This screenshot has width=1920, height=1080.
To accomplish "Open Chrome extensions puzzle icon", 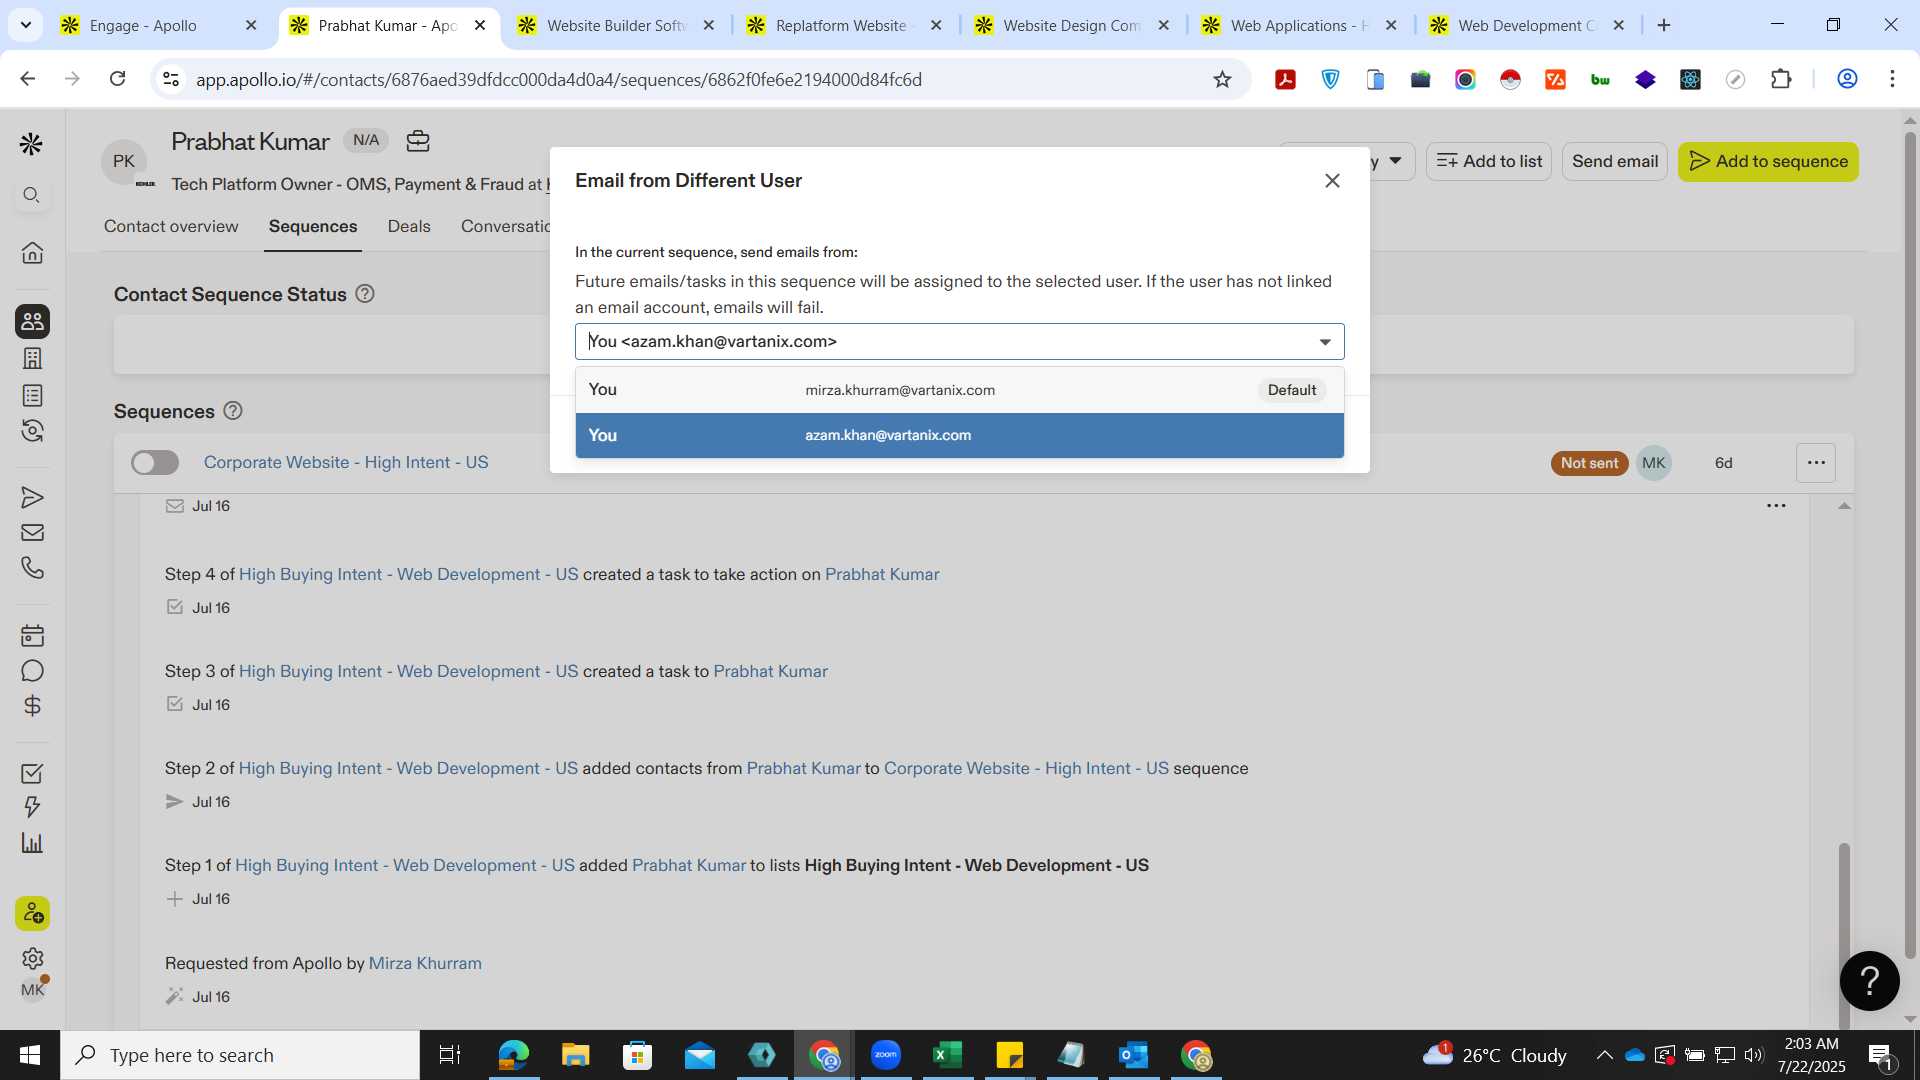I will pyautogui.click(x=1781, y=79).
